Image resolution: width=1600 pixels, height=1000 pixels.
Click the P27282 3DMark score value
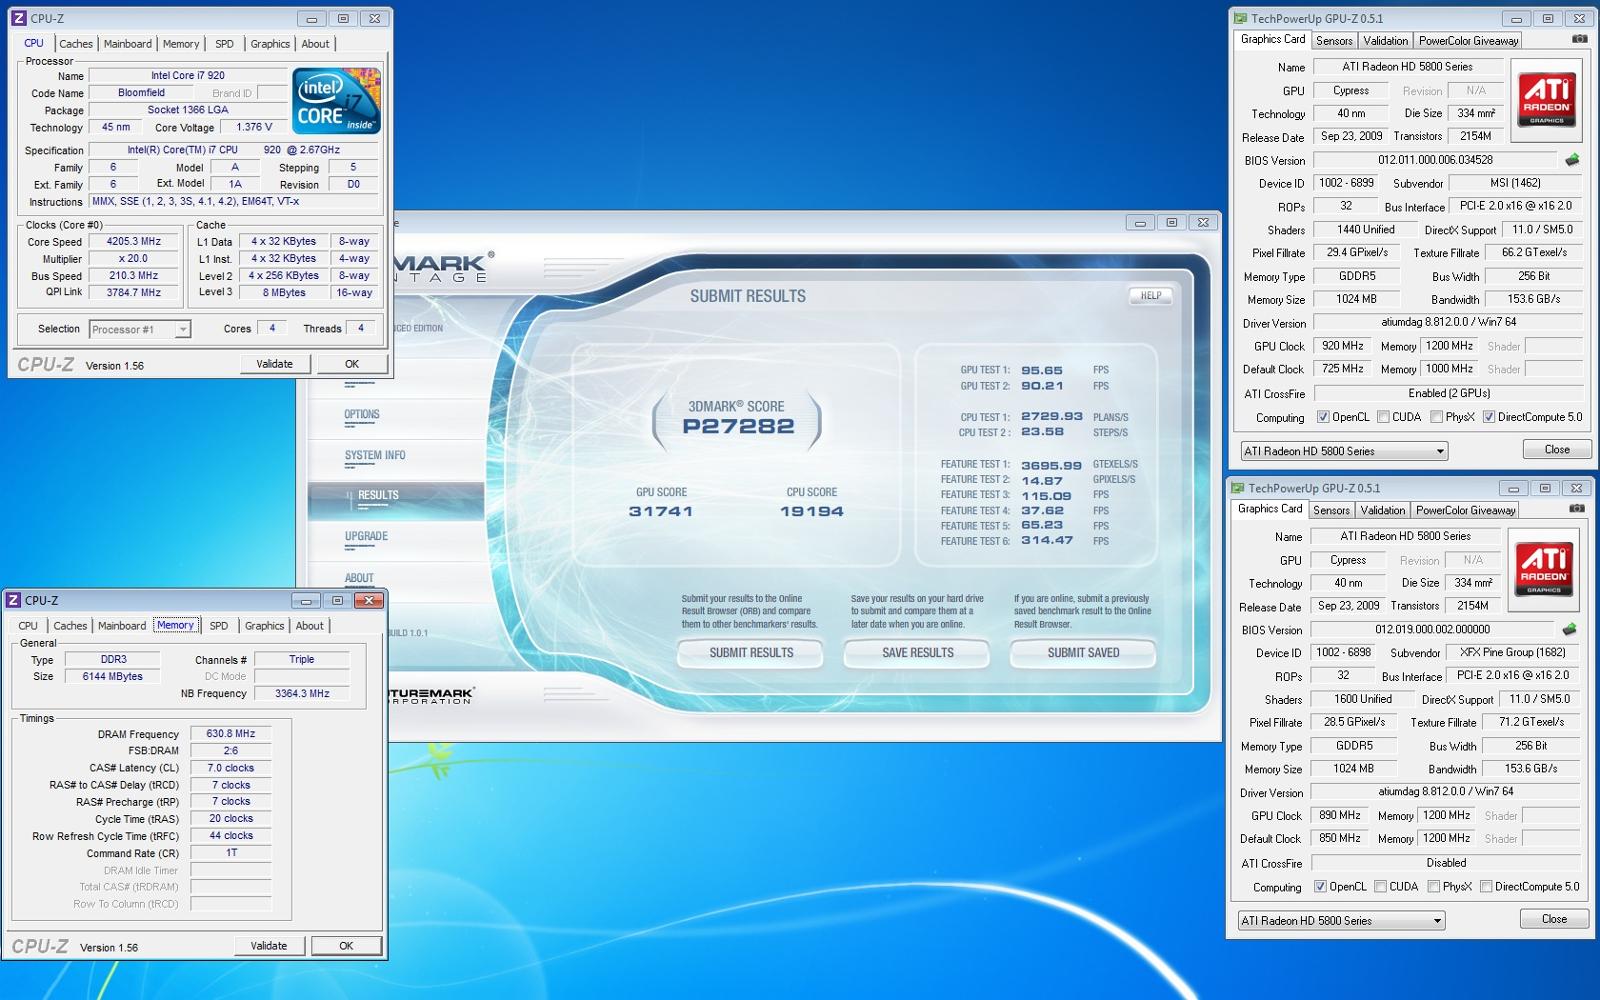(x=738, y=427)
